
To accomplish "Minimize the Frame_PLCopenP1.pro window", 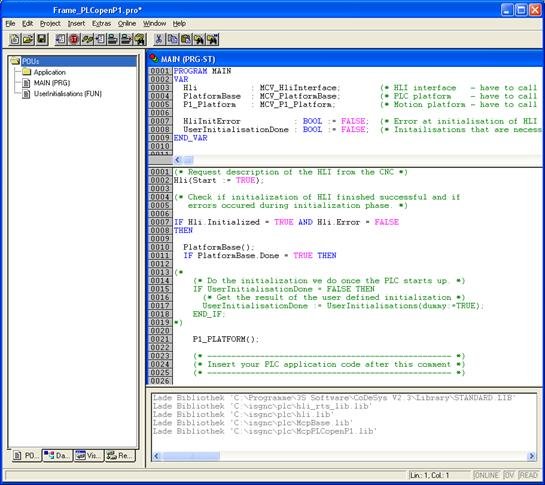I will coord(507,10).
